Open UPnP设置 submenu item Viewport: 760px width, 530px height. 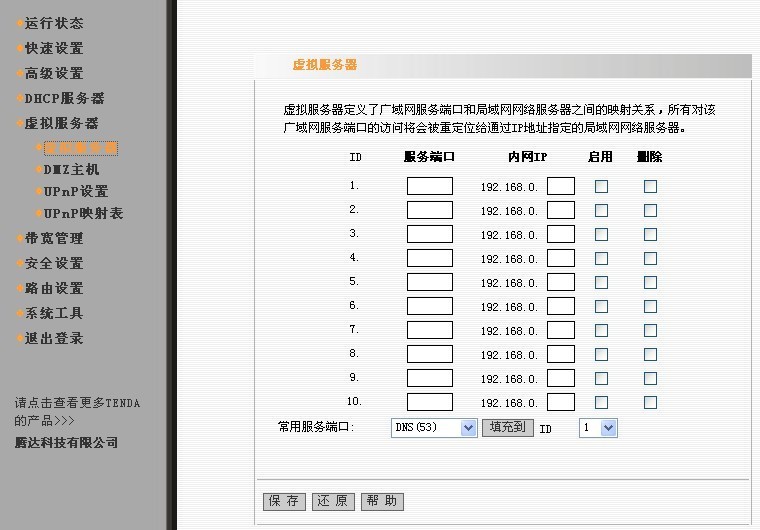76,192
